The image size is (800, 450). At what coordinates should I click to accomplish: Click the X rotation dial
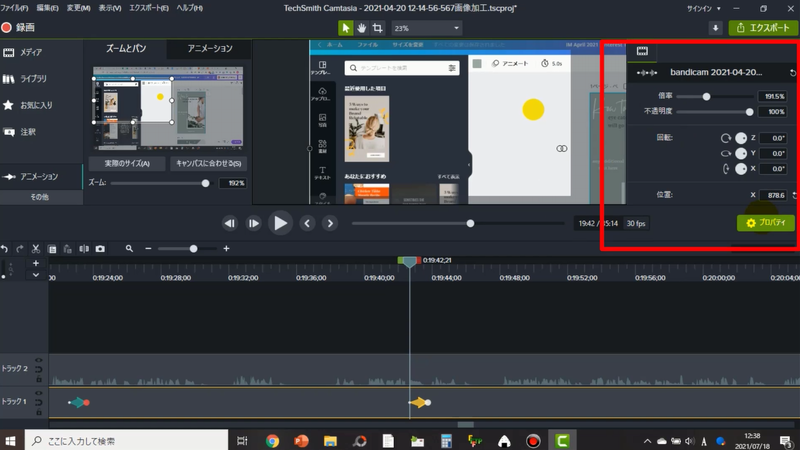click(x=741, y=168)
